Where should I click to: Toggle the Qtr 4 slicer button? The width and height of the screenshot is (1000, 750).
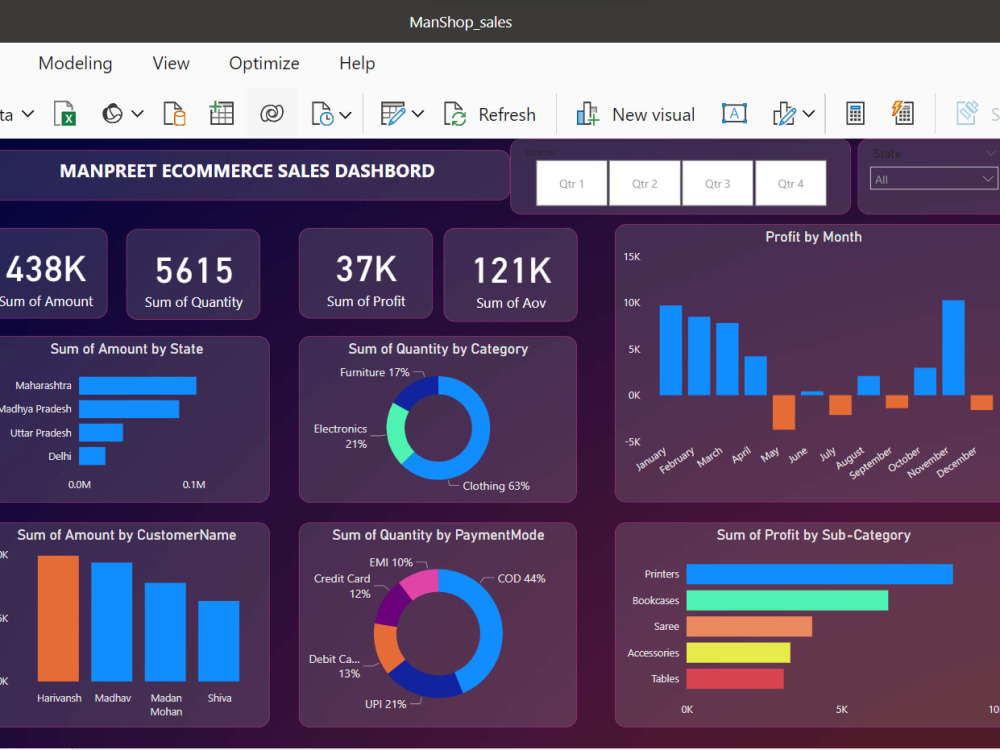791,183
